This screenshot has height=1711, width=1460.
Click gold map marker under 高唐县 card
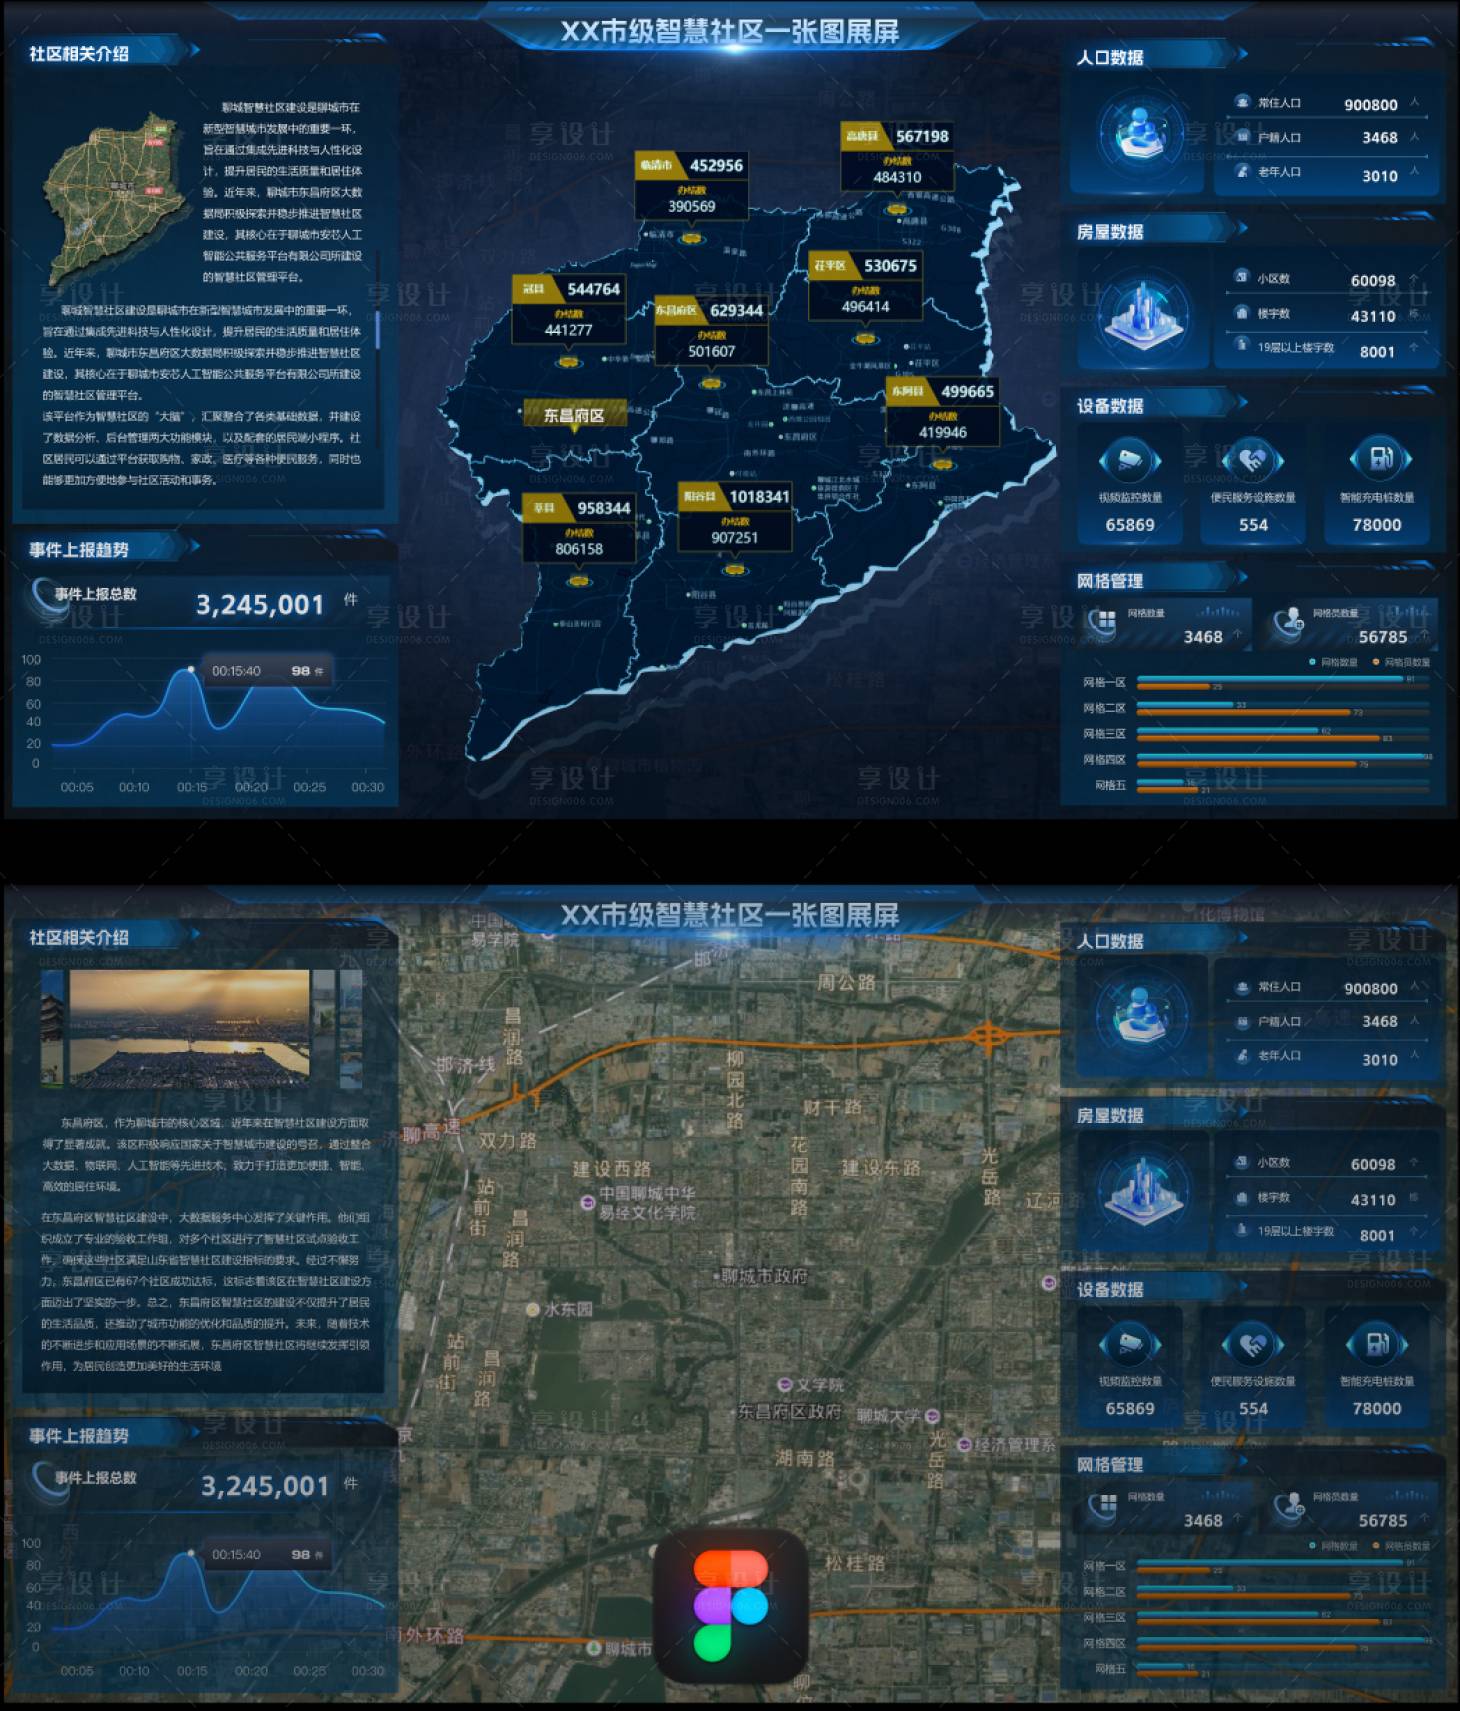(x=896, y=210)
